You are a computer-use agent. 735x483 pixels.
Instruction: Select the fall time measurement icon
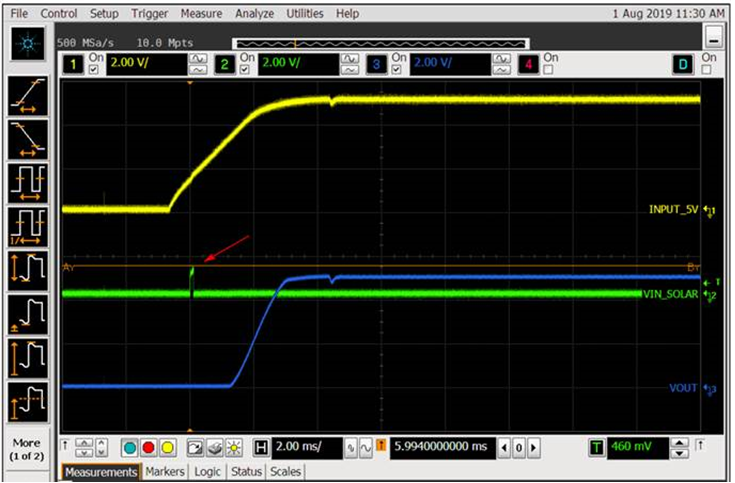point(28,140)
